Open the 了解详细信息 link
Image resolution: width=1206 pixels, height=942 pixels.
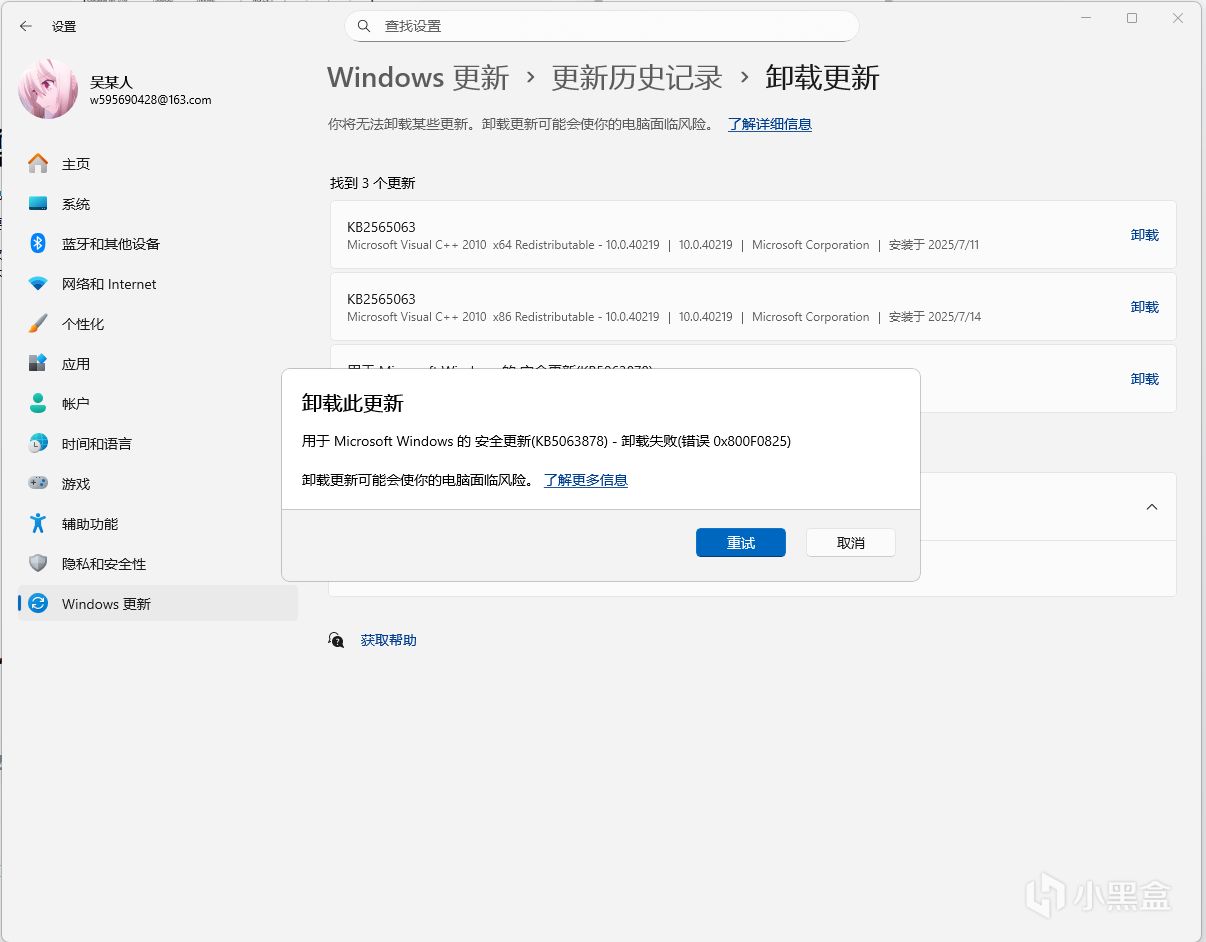[770, 124]
